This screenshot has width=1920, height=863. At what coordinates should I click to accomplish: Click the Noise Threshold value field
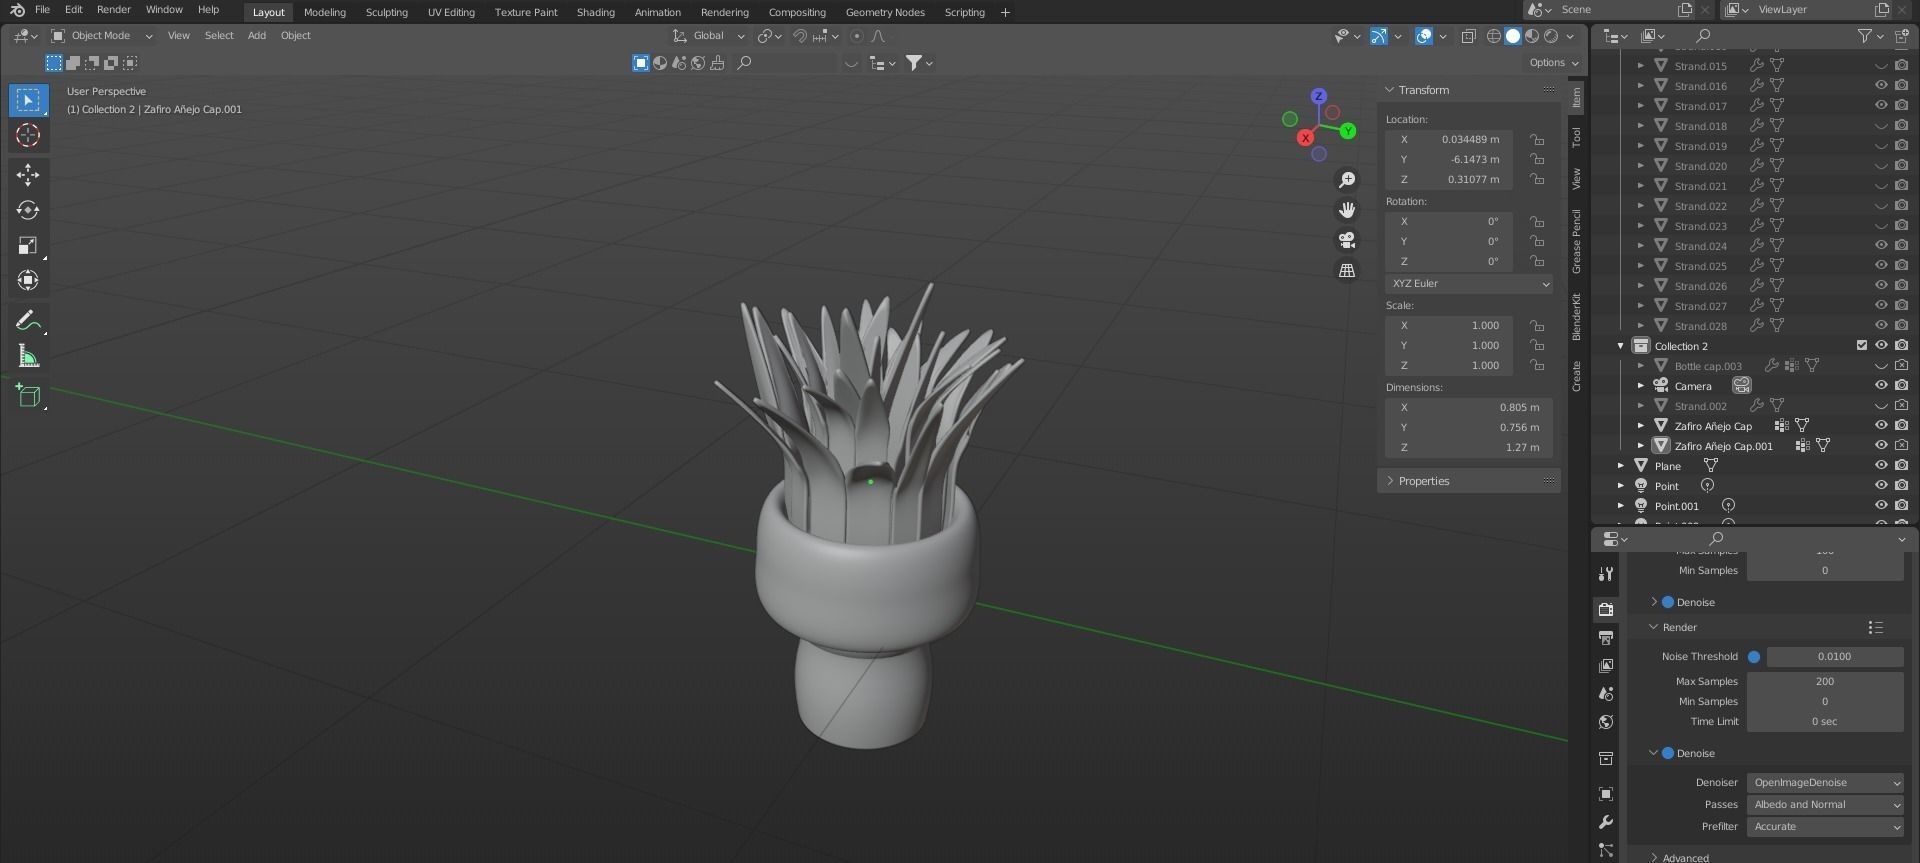pyautogui.click(x=1833, y=657)
